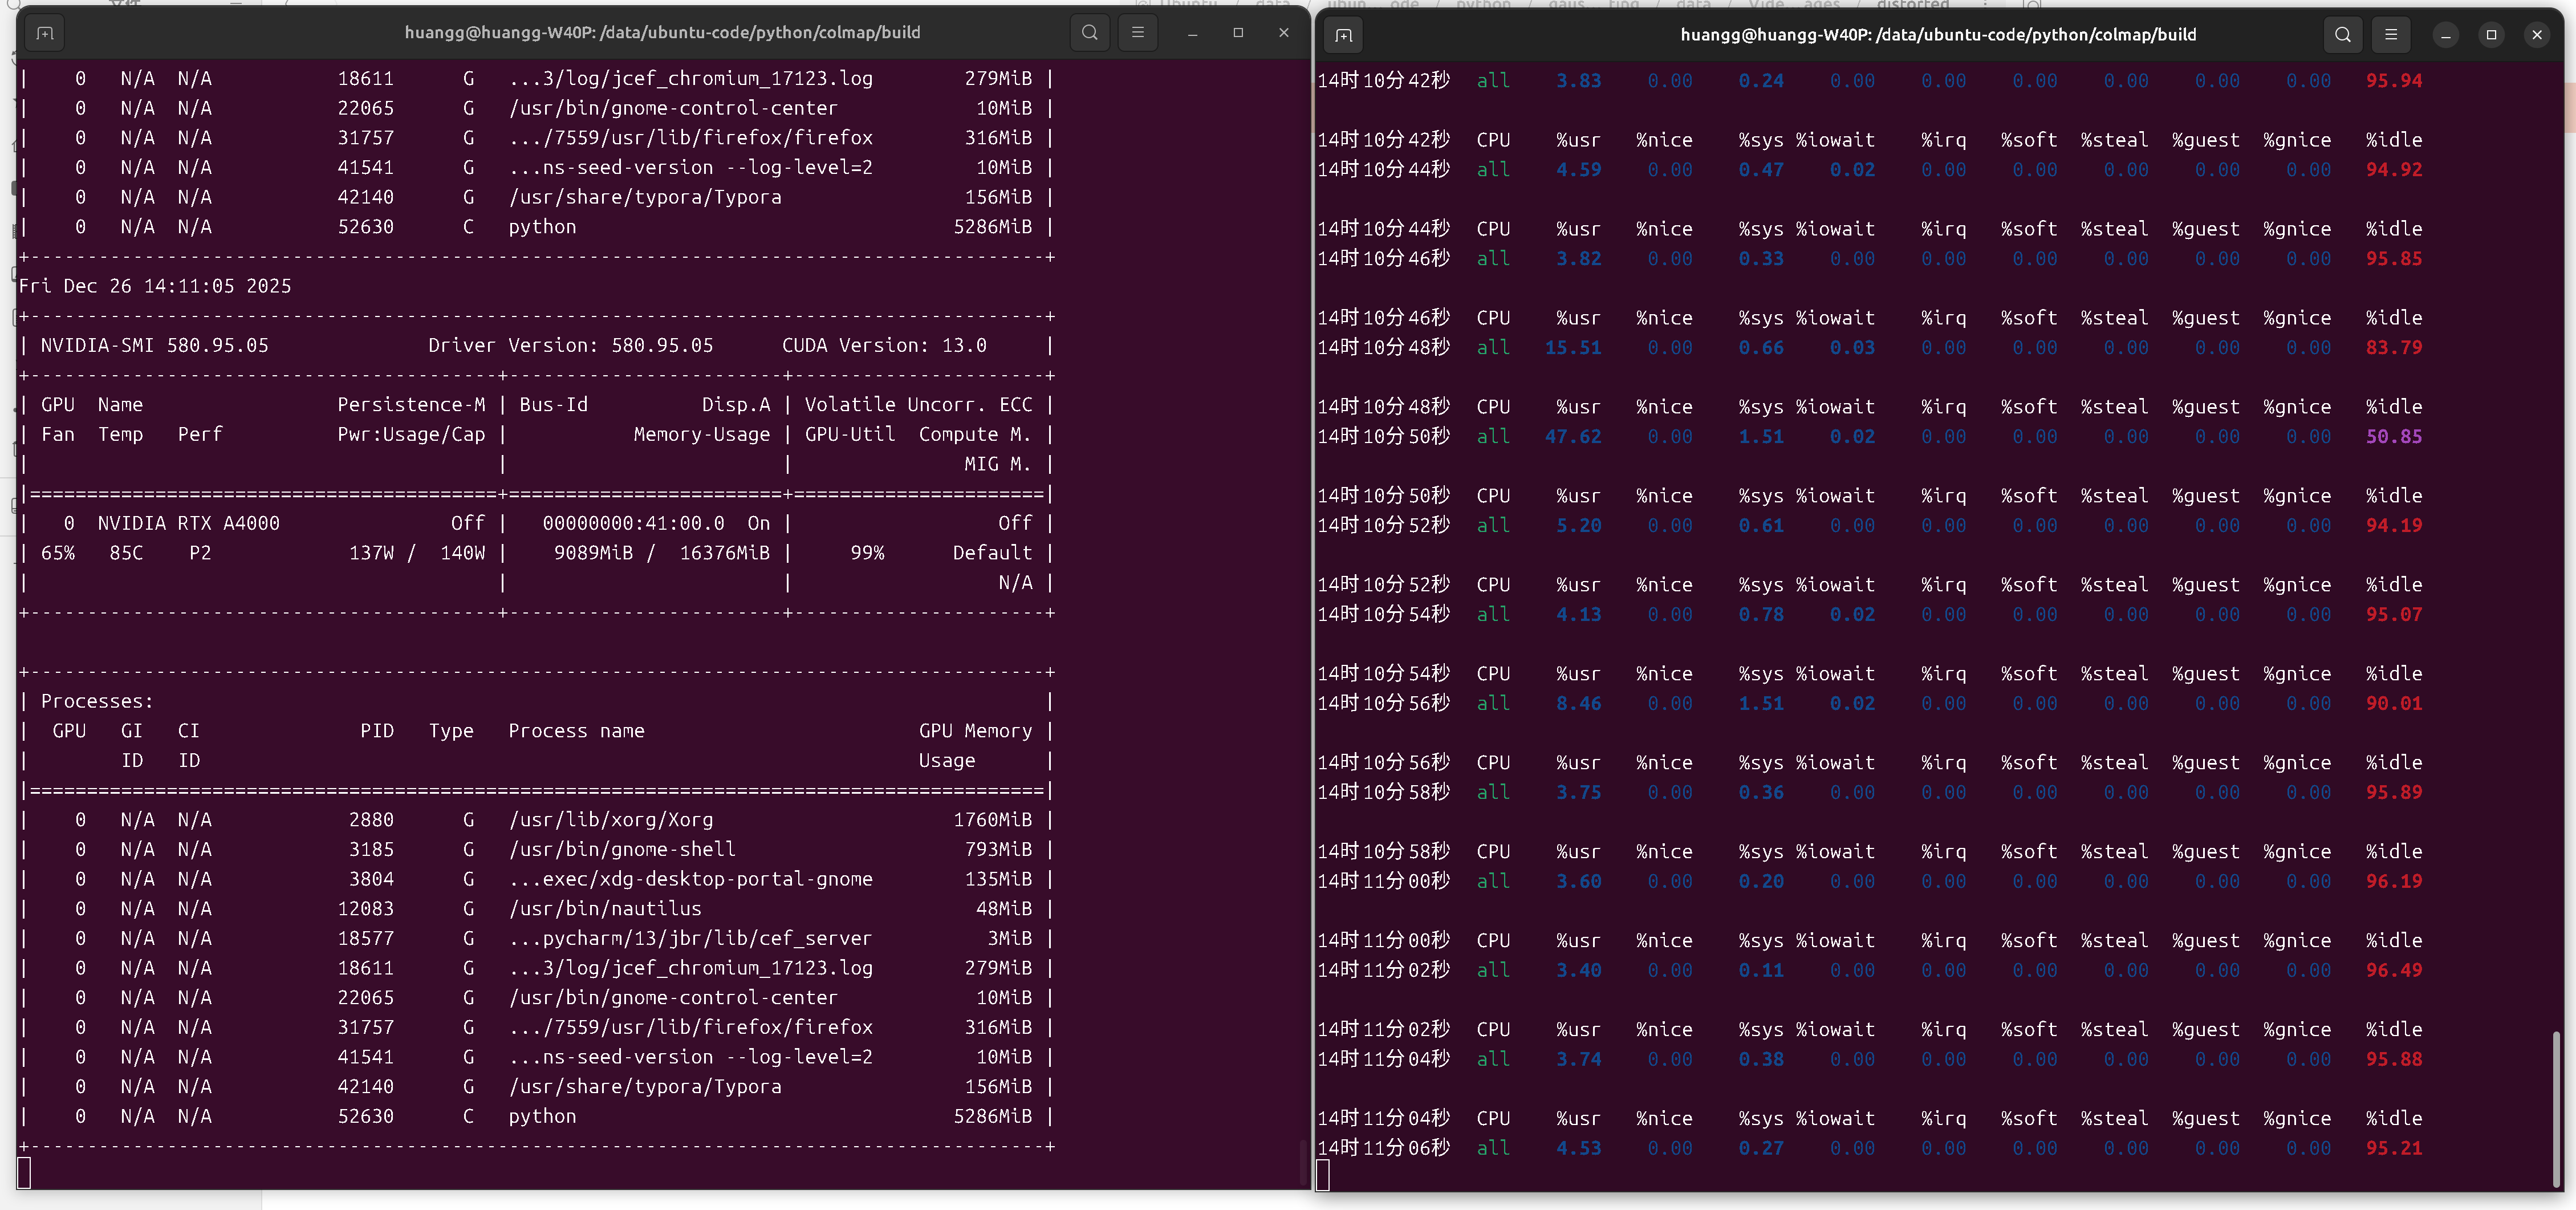Close the left nvidia-smi terminal window
This screenshot has height=1210, width=2576.
click(1284, 33)
